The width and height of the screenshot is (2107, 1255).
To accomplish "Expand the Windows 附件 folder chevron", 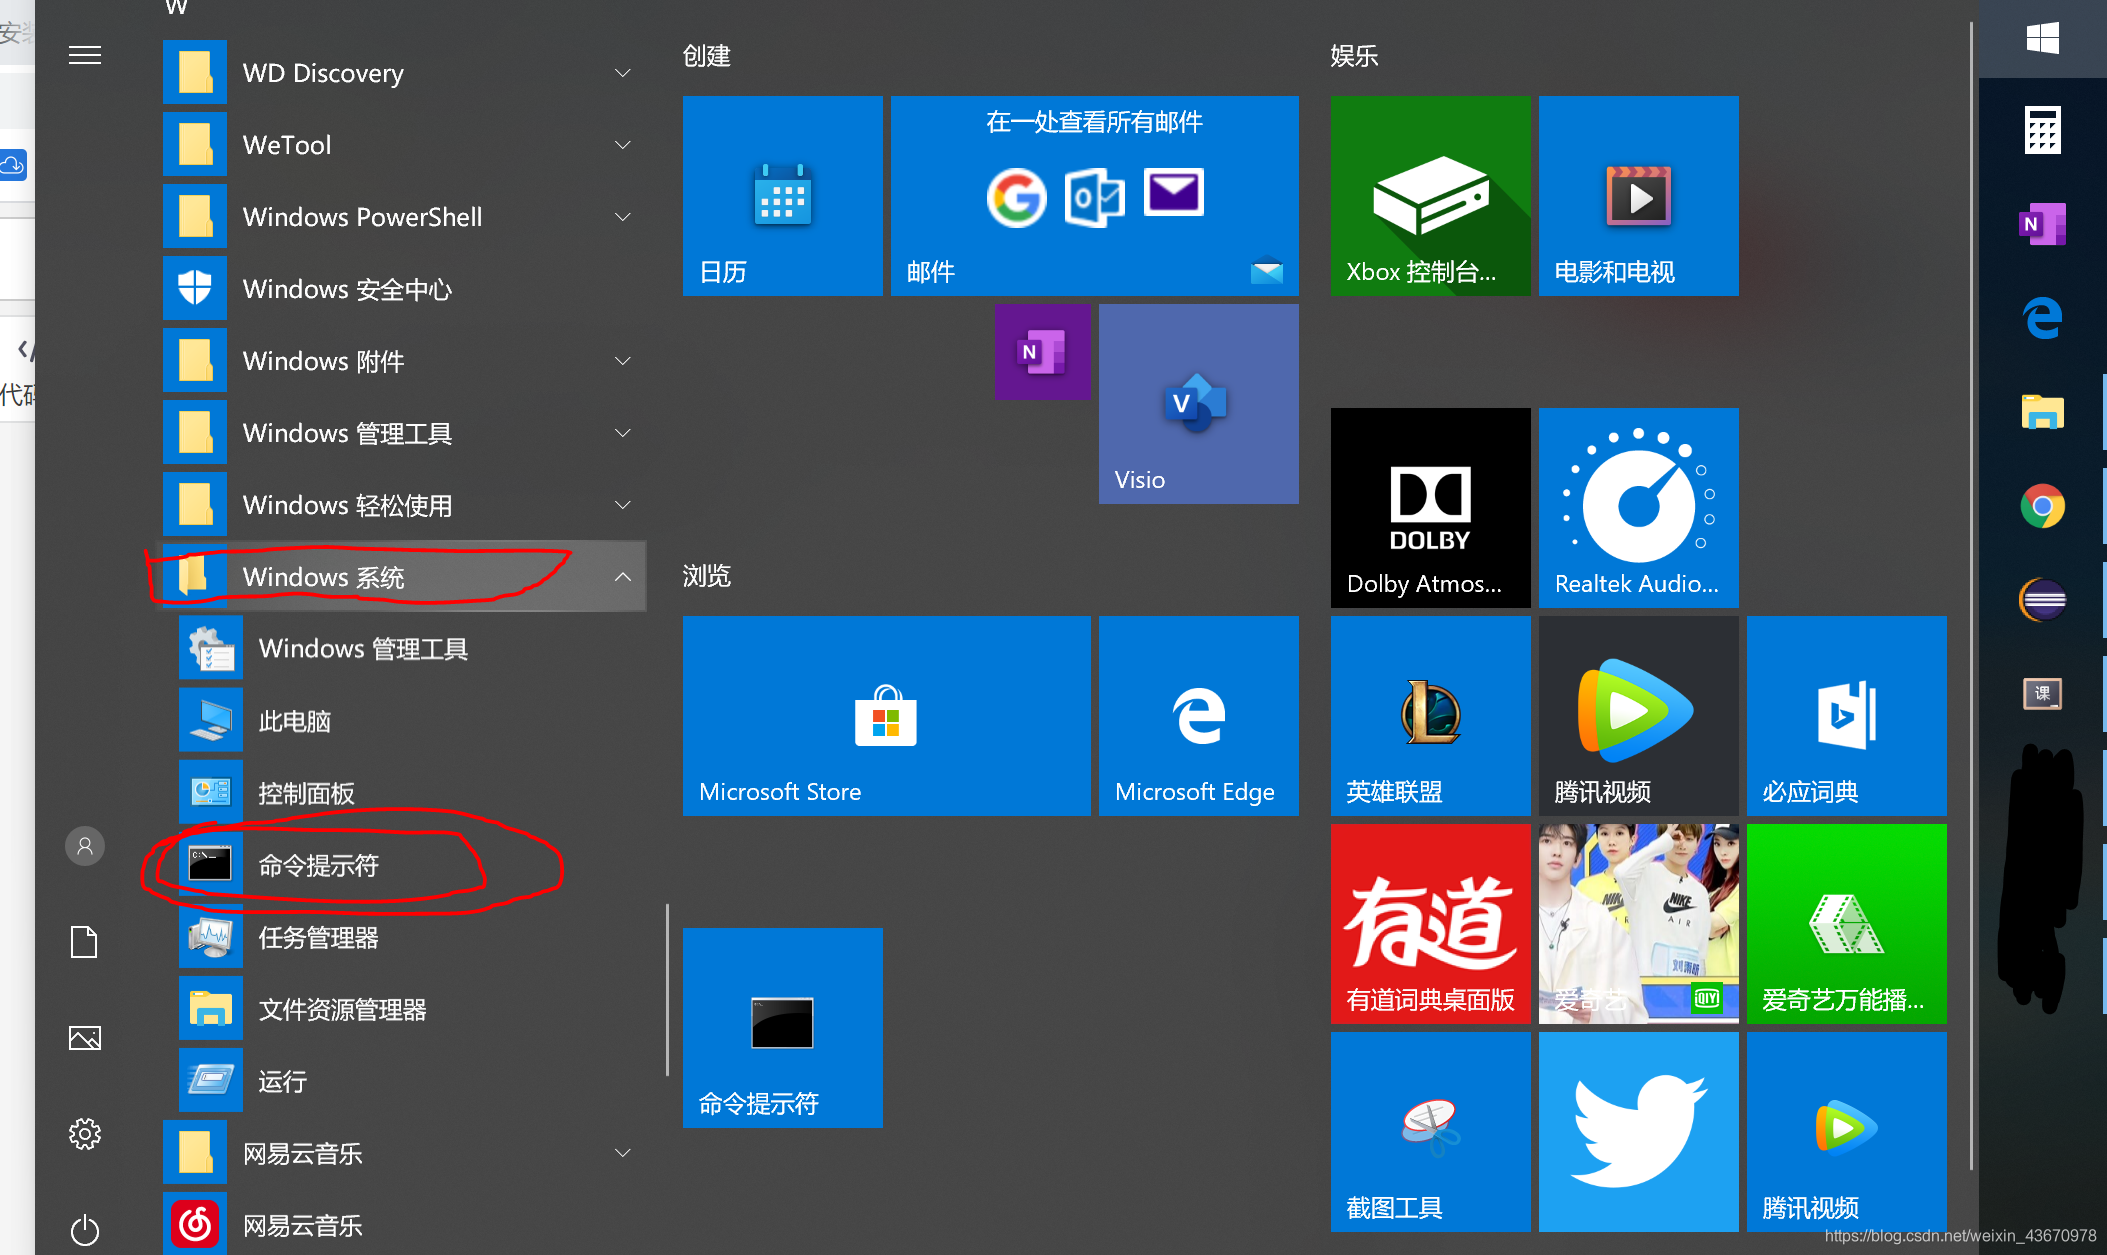I will 622,361.
